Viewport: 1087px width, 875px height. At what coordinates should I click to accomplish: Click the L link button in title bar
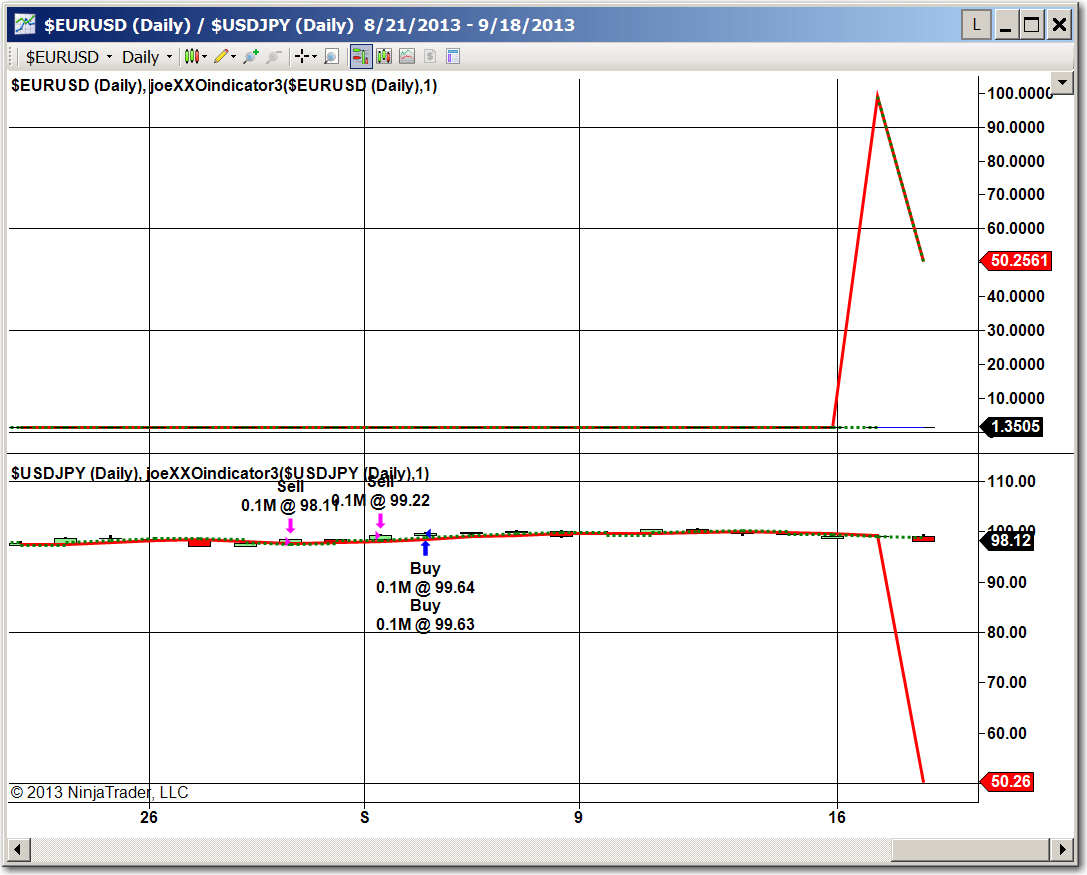(976, 26)
